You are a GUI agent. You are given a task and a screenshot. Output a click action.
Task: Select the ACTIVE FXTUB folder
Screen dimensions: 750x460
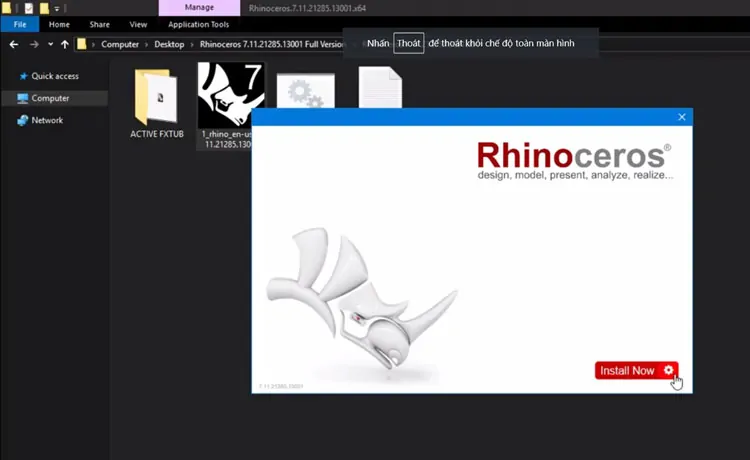157,104
